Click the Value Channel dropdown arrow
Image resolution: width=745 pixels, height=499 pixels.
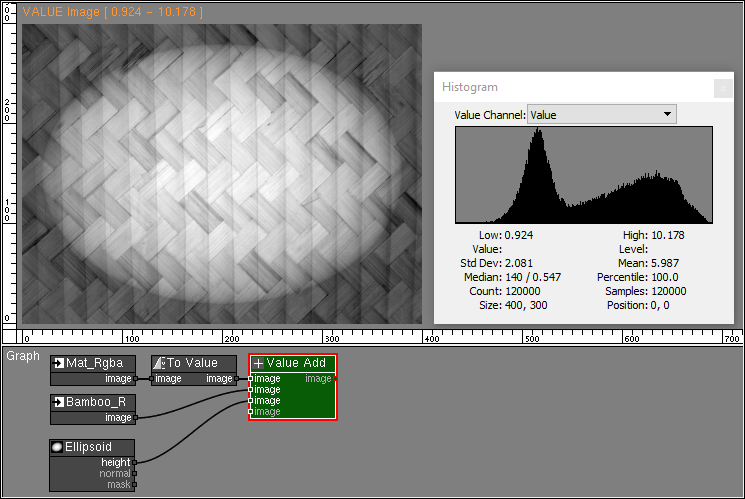667,115
